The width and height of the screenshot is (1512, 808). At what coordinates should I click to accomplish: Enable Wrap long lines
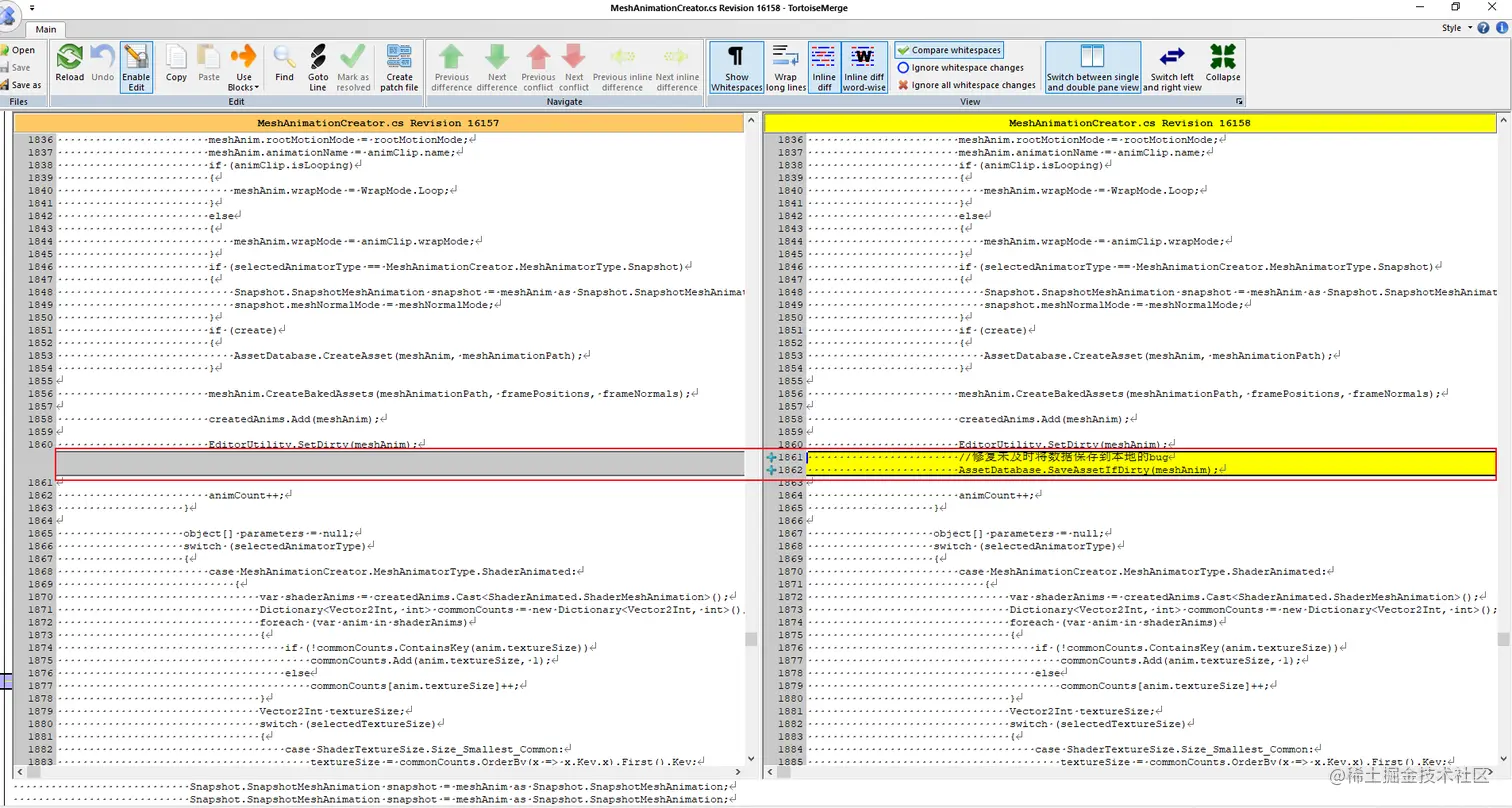pyautogui.click(x=785, y=66)
